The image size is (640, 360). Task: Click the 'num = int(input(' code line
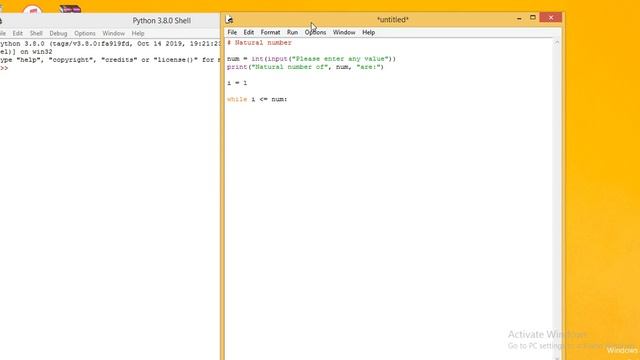coord(311,59)
